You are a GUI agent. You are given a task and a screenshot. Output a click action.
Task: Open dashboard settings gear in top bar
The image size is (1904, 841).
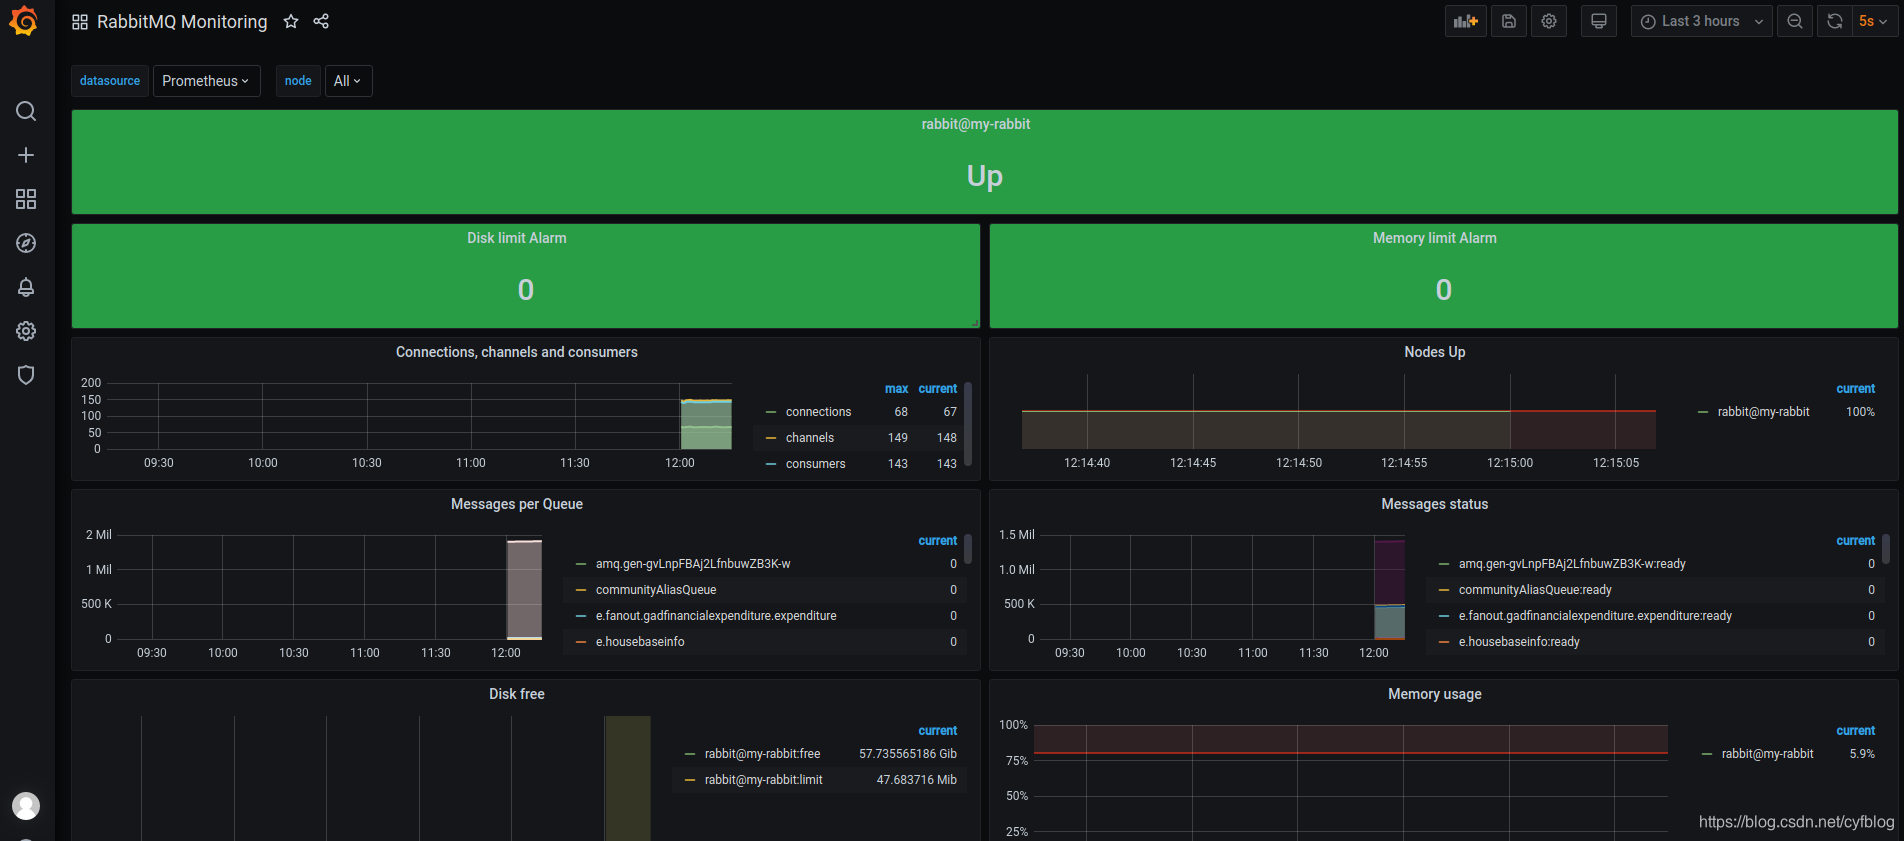pos(1549,21)
